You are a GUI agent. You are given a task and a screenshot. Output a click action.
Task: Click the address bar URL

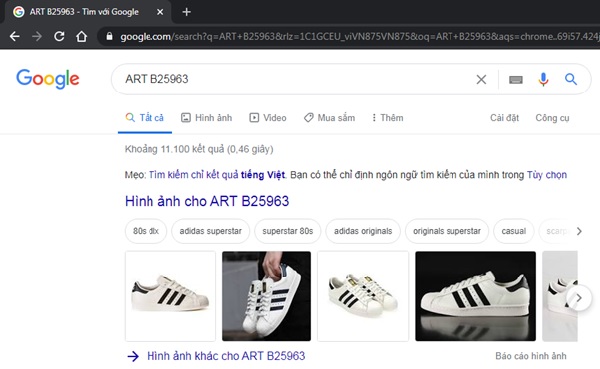pos(359,37)
